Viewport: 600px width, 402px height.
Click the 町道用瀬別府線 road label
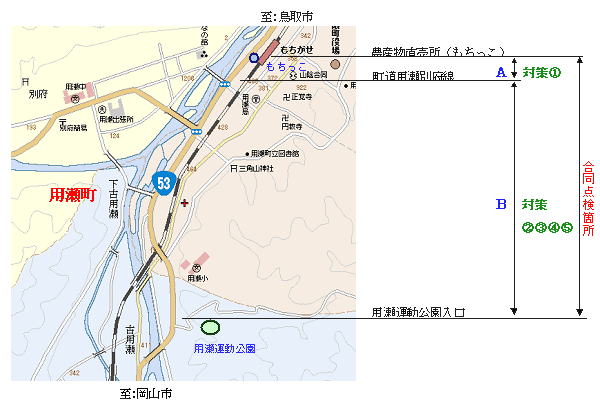pos(413,76)
